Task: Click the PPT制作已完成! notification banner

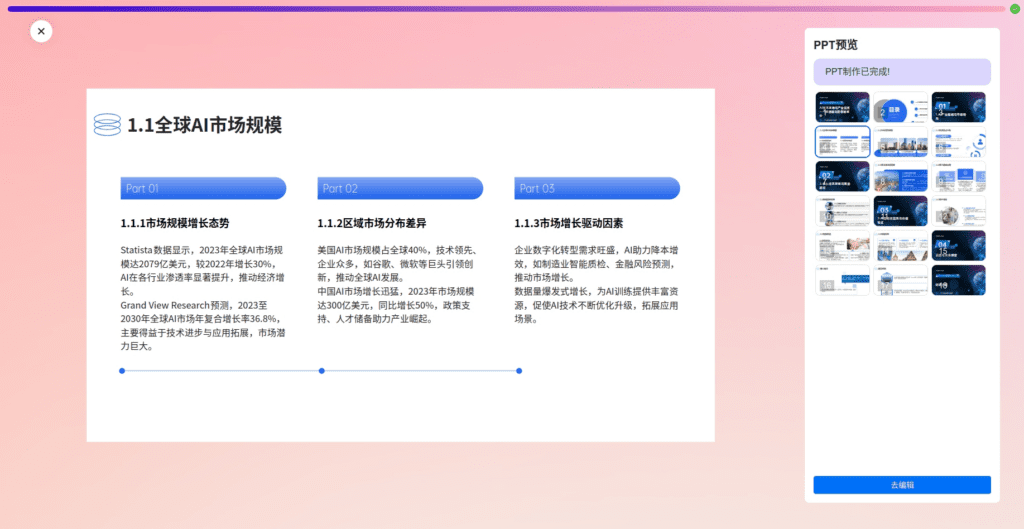Action: coord(901,72)
